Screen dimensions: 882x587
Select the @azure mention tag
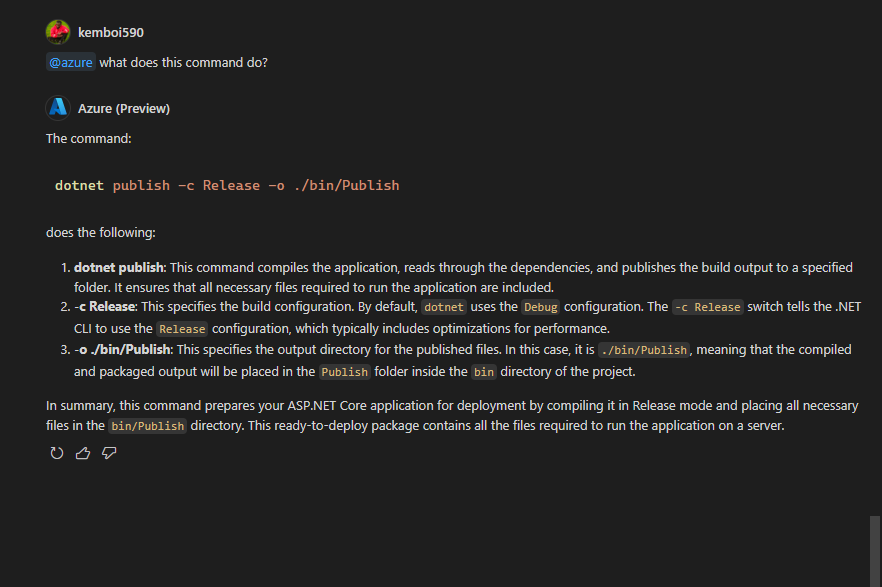pos(71,62)
